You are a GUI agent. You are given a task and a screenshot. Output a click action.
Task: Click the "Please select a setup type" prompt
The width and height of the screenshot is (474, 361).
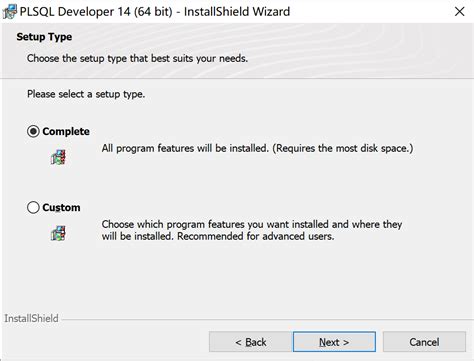86,94
